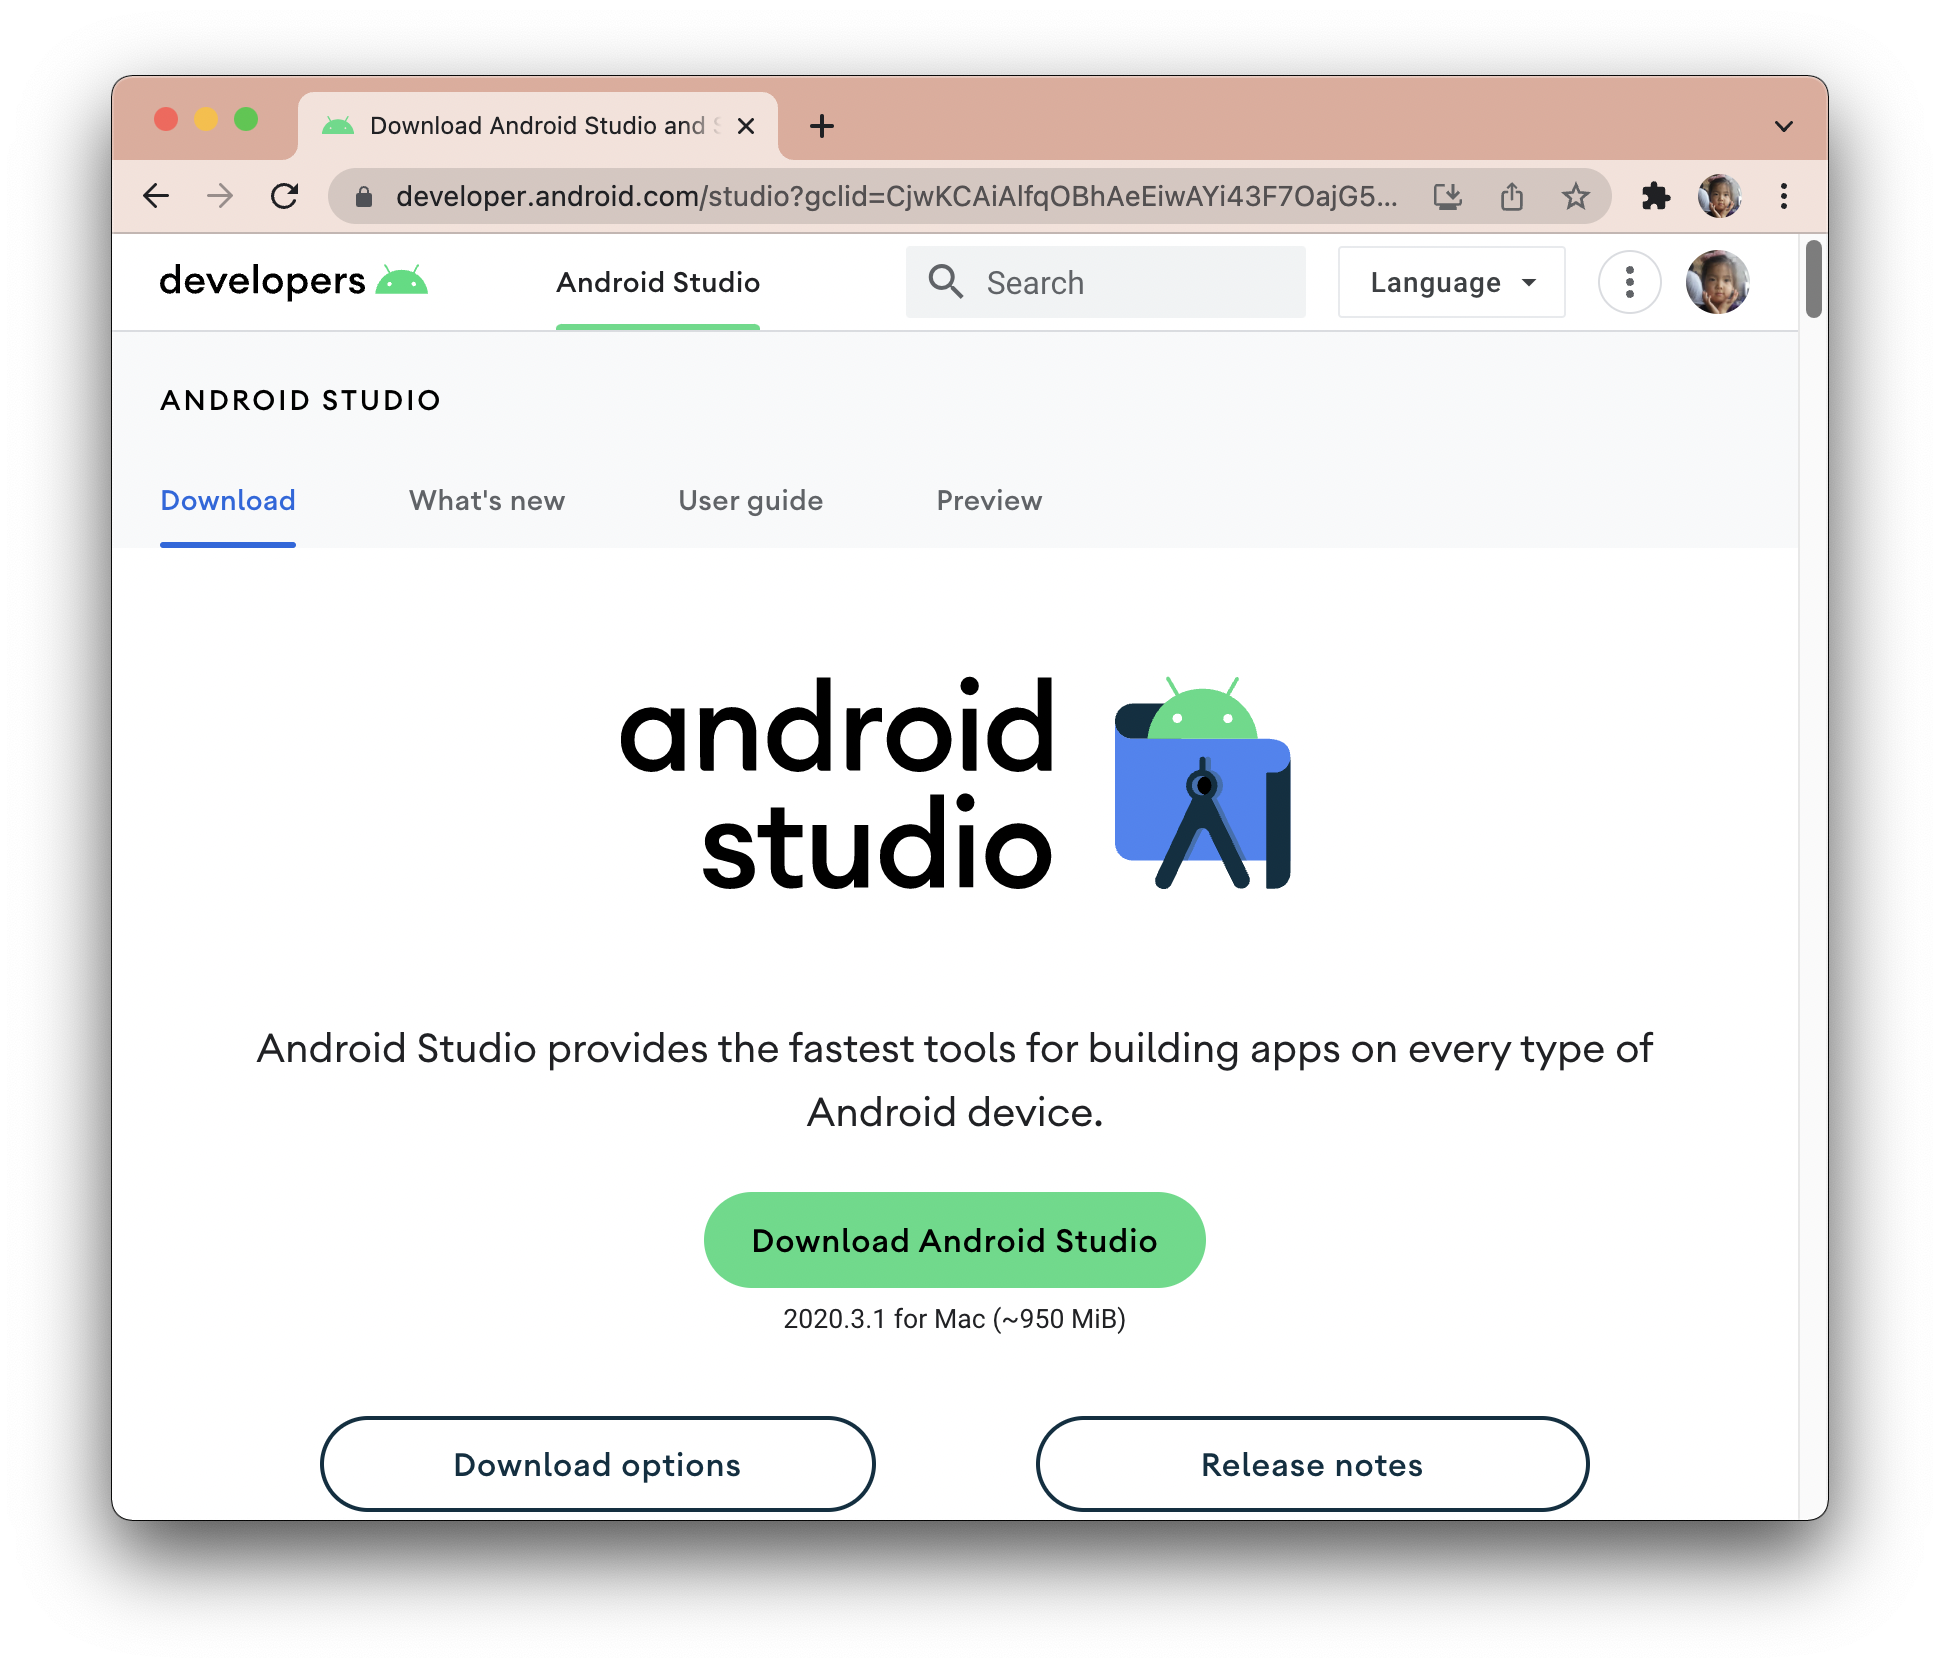1940x1668 pixels.
Task: Open the Extensions puzzle icon
Action: (1655, 196)
